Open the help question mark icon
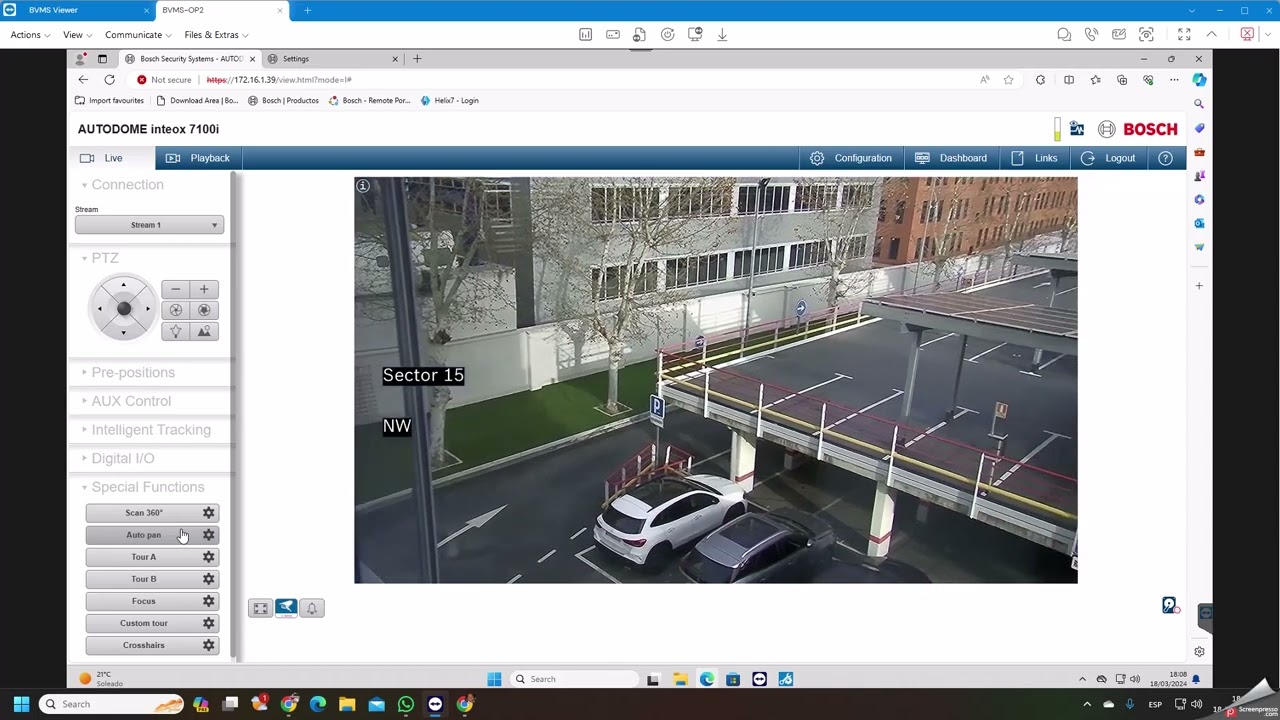1280x720 pixels. [x=1165, y=158]
